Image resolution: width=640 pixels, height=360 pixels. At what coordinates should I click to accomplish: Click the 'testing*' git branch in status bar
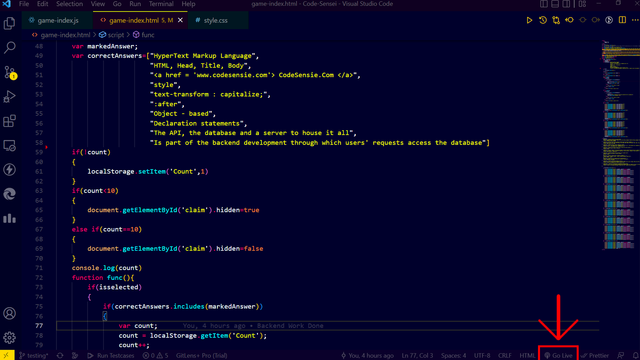[34, 356]
